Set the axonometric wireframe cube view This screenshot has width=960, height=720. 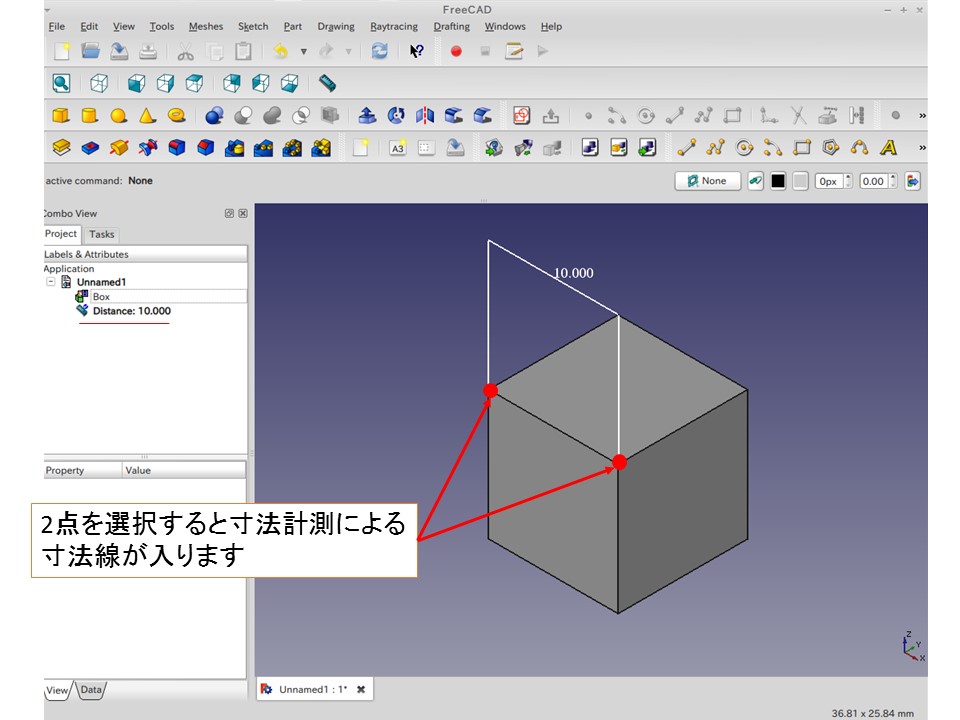click(99, 83)
